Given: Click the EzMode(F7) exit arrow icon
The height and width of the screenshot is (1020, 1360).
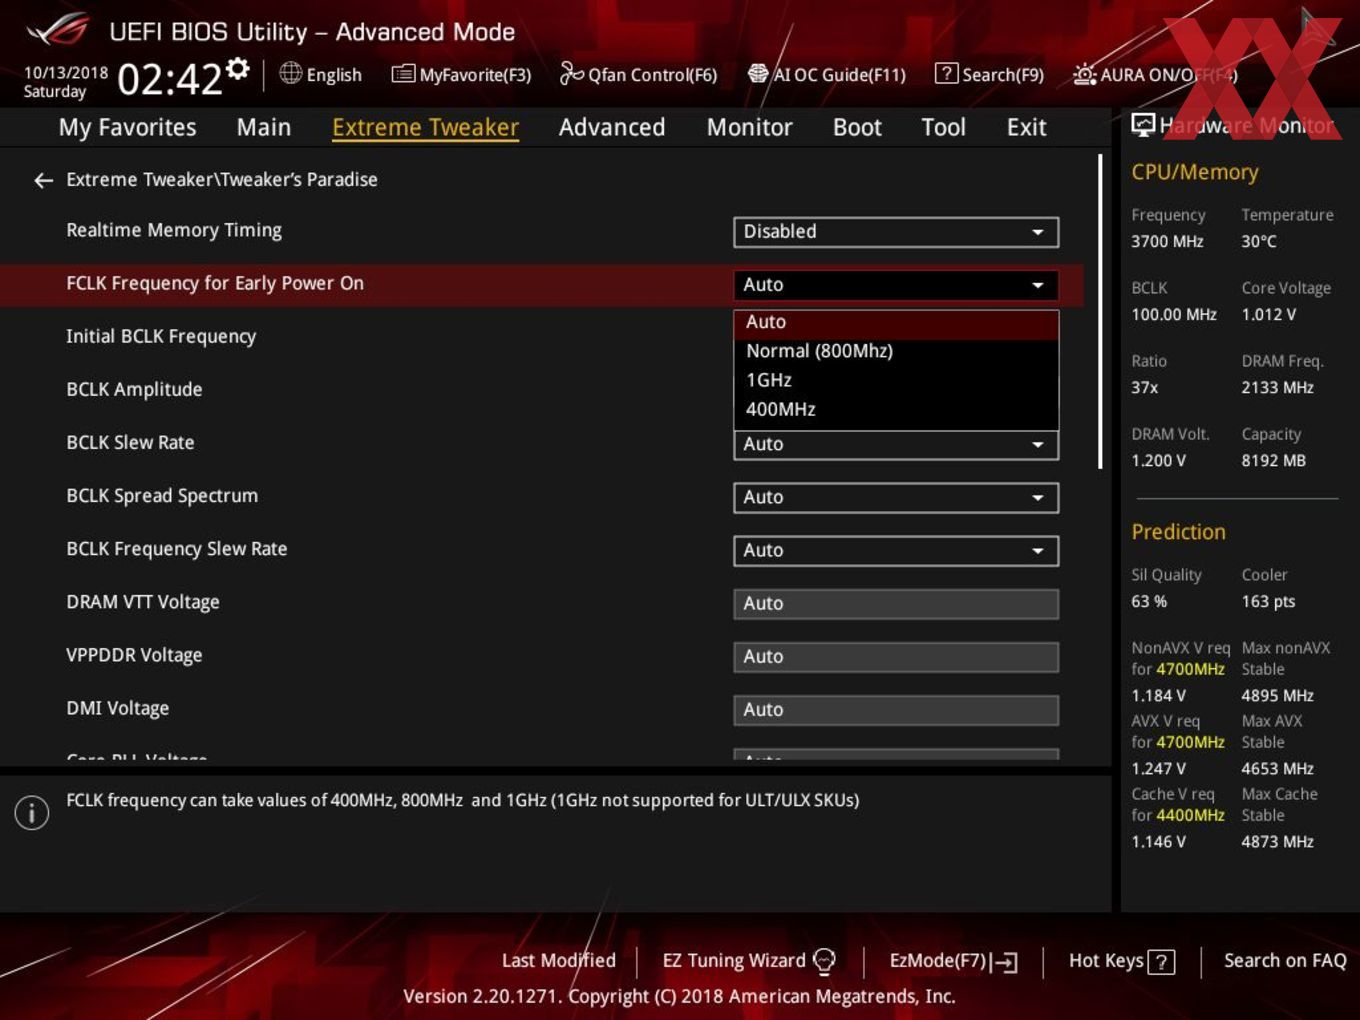Looking at the screenshot, I should click(1006, 962).
